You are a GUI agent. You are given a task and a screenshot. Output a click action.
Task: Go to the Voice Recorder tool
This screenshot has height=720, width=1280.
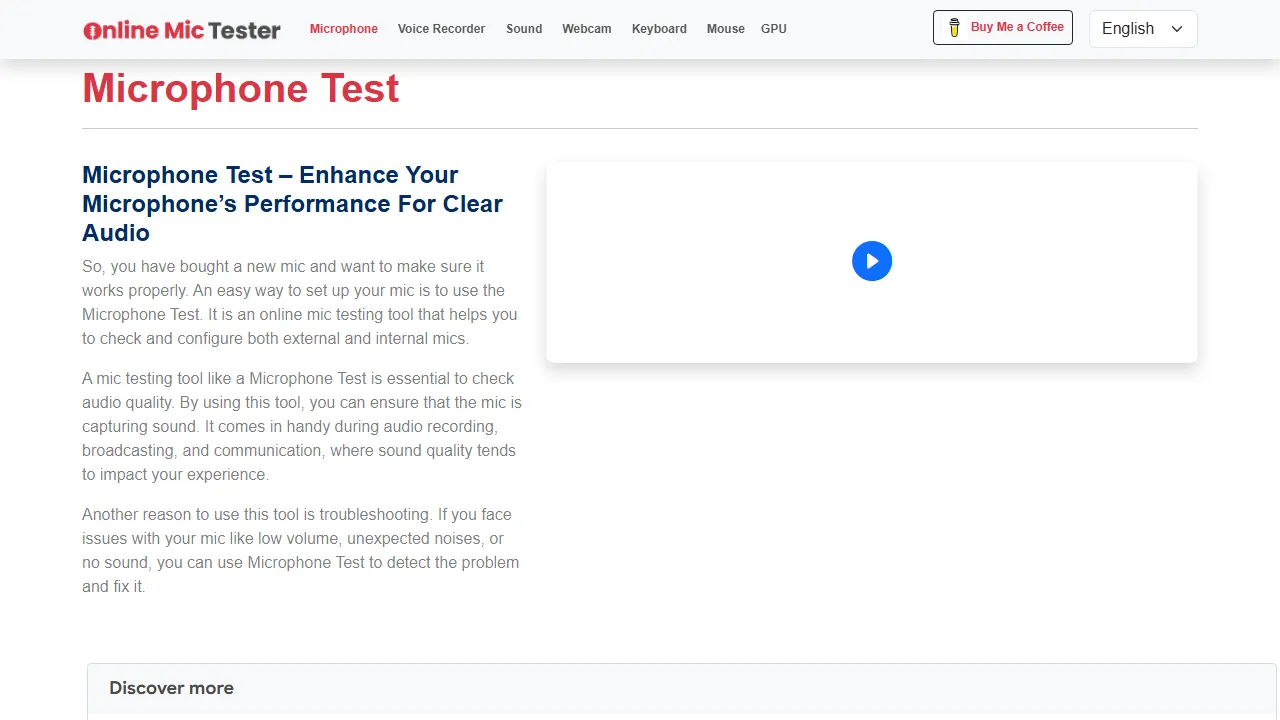tap(441, 29)
